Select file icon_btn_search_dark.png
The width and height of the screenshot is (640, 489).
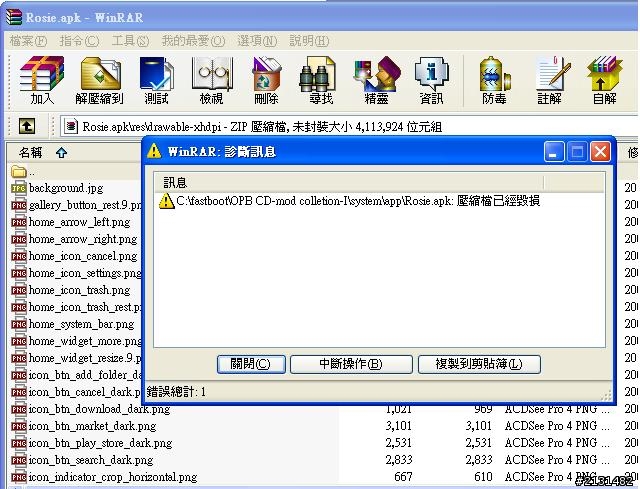[x=91, y=460]
